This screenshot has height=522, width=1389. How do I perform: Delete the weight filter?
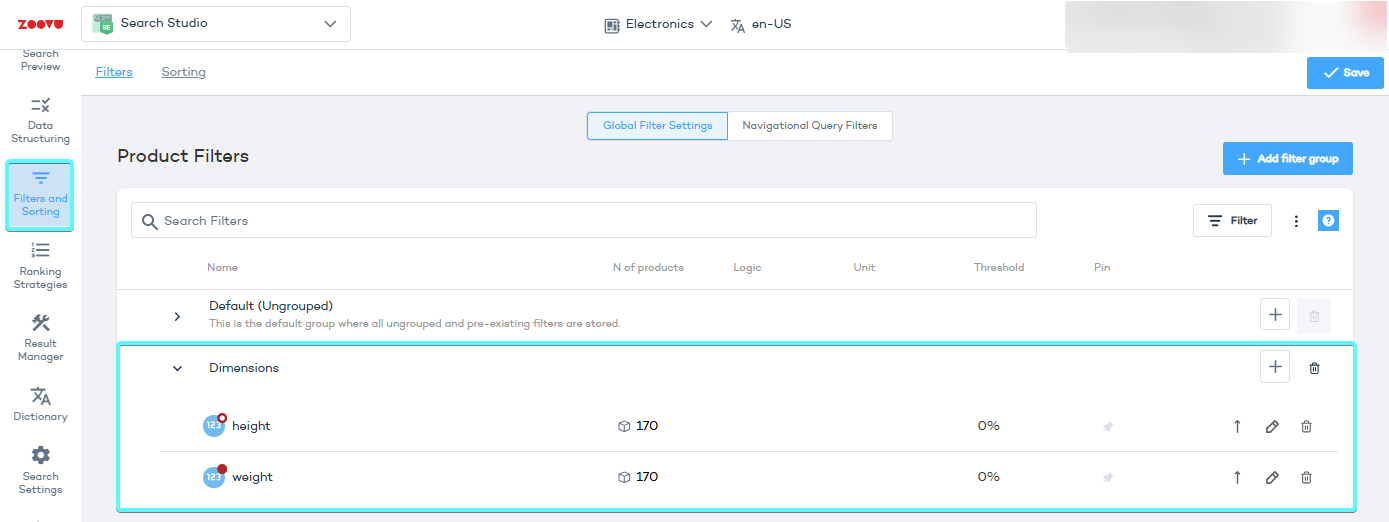pyautogui.click(x=1306, y=478)
